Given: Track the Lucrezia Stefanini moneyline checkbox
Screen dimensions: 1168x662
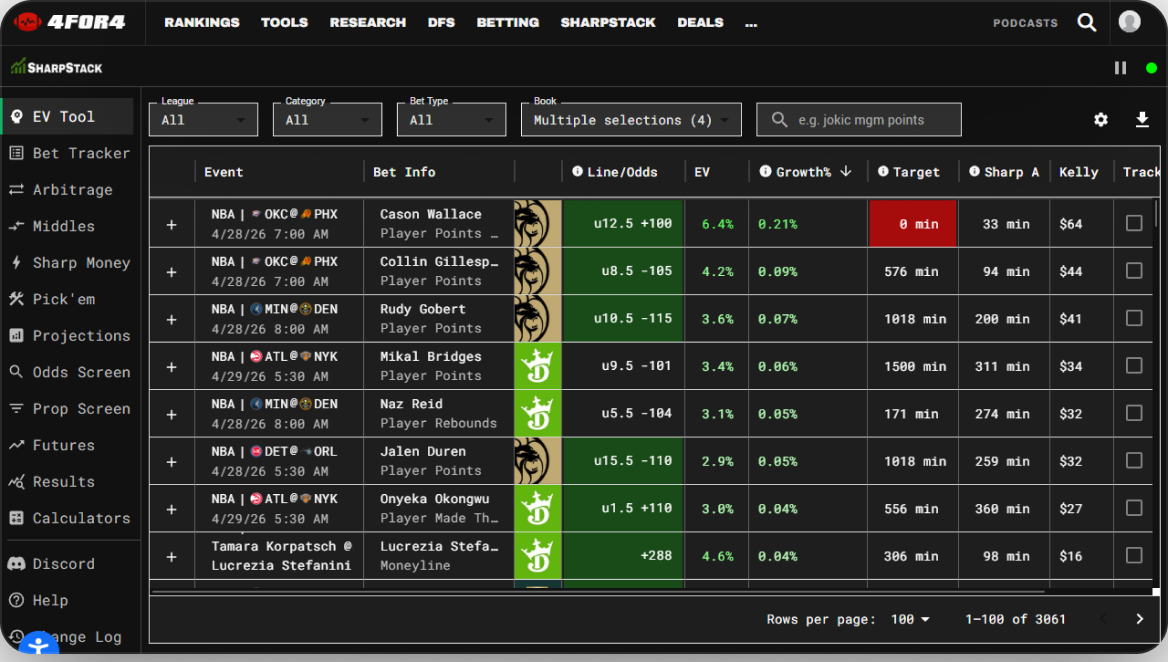Looking at the screenshot, I should [x=1134, y=556].
